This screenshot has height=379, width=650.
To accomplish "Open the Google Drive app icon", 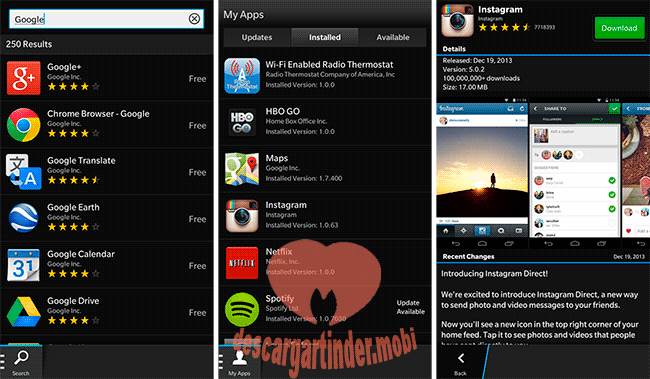I will click(24, 311).
